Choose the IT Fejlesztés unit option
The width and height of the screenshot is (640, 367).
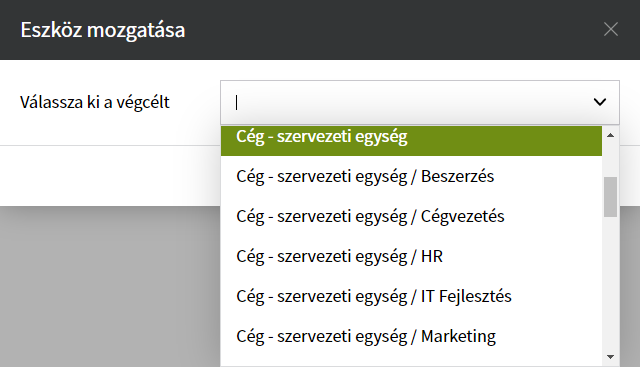pyautogui.click(x=411, y=296)
